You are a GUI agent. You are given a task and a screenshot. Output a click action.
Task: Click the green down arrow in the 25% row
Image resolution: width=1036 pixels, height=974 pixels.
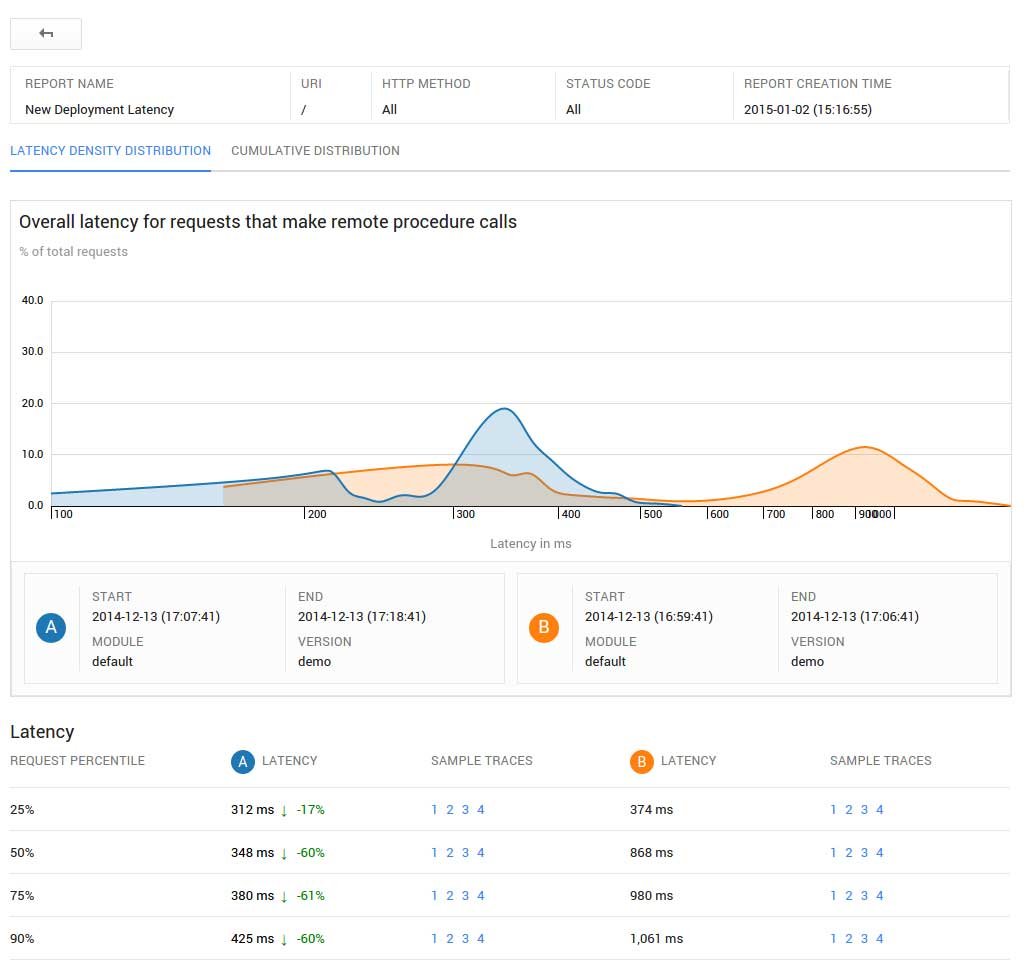point(284,811)
